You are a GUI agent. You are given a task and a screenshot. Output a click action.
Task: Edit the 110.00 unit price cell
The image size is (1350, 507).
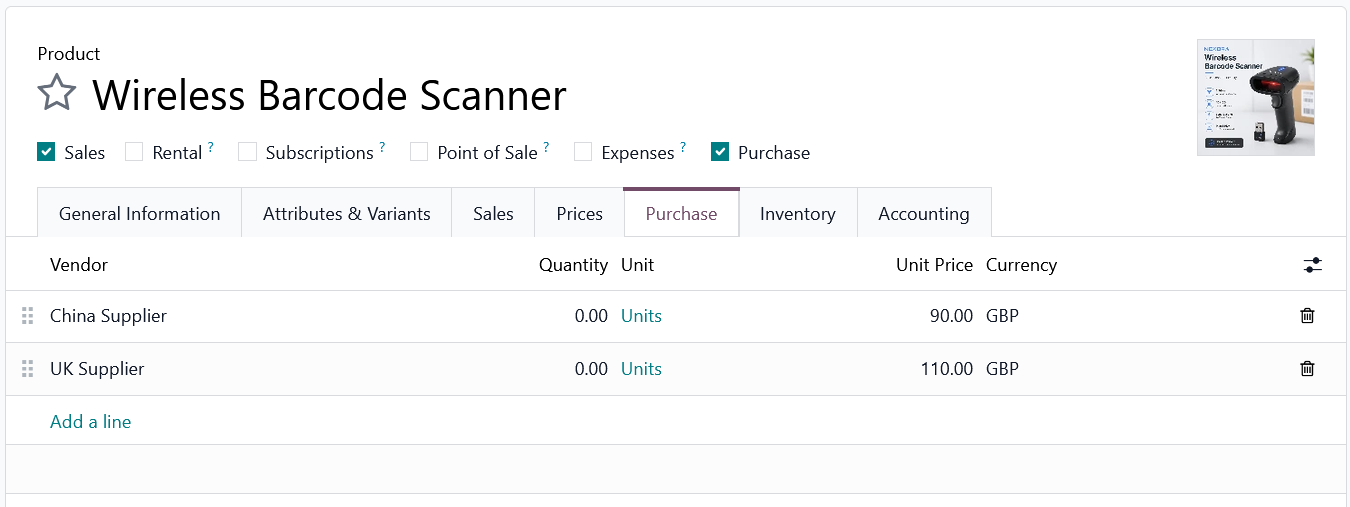pyautogui.click(x=947, y=369)
